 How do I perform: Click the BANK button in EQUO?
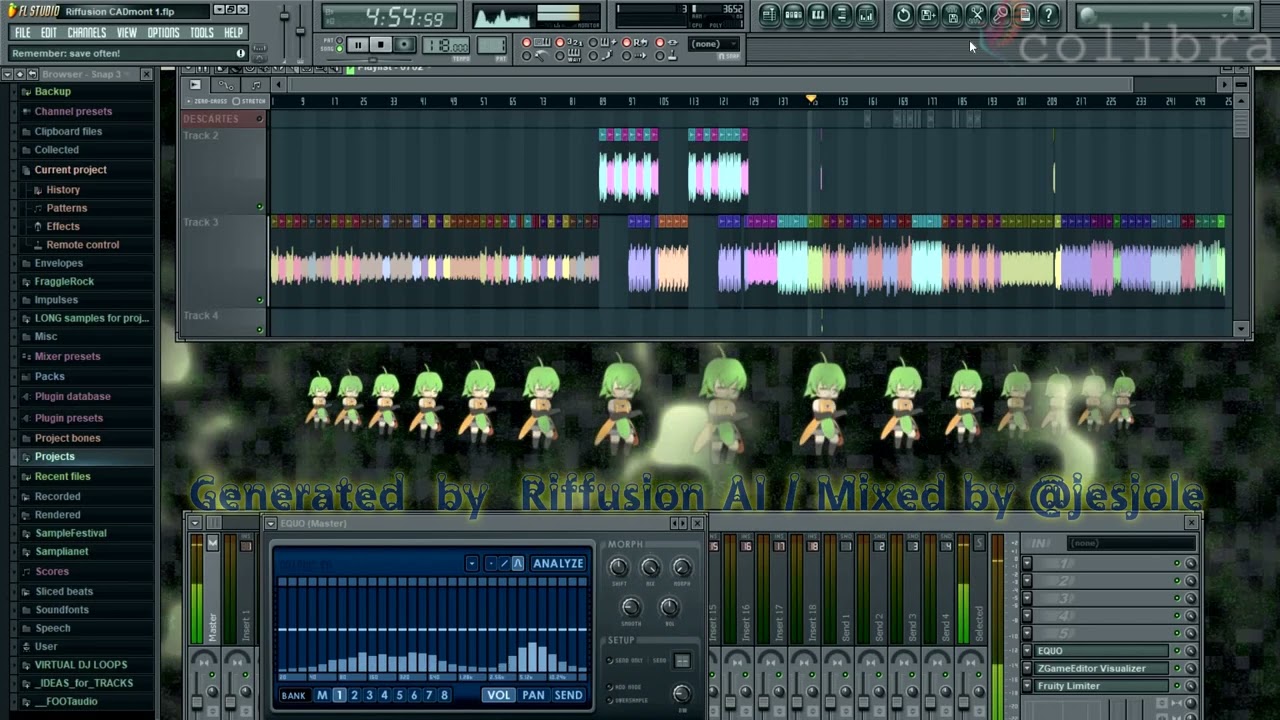point(294,695)
